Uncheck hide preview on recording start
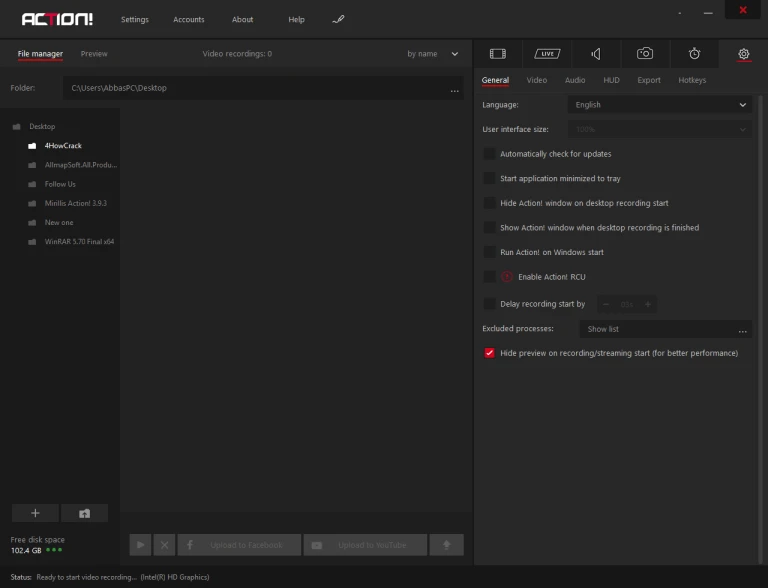This screenshot has height=588, width=768. click(x=489, y=353)
